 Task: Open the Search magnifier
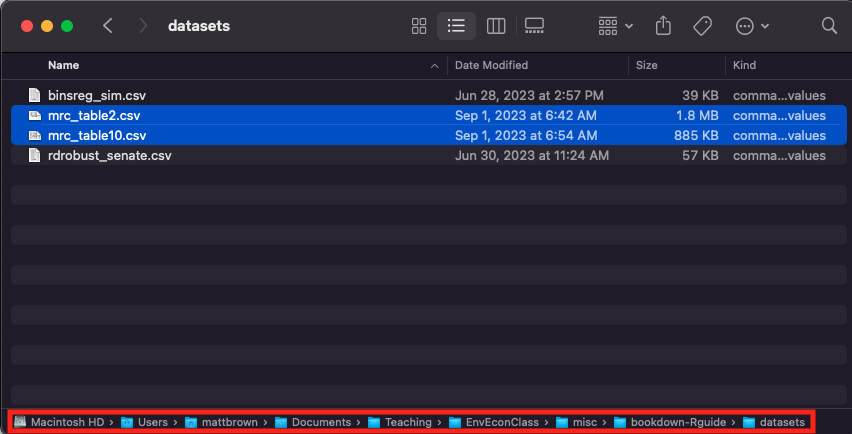(x=829, y=26)
